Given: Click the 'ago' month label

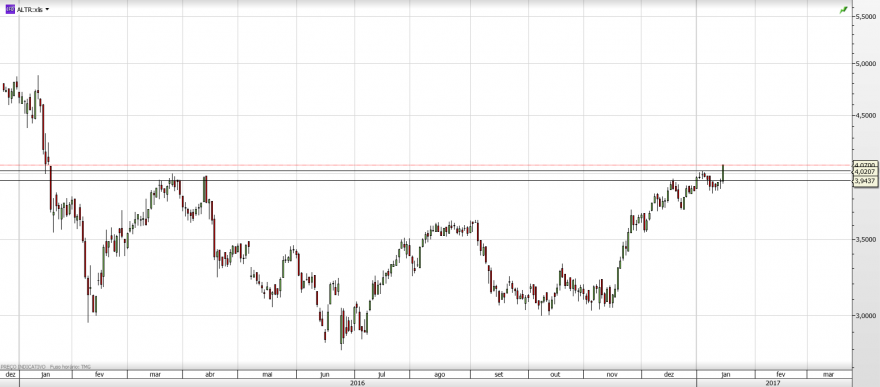Looking at the screenshot, I should (x=440, y=374).
